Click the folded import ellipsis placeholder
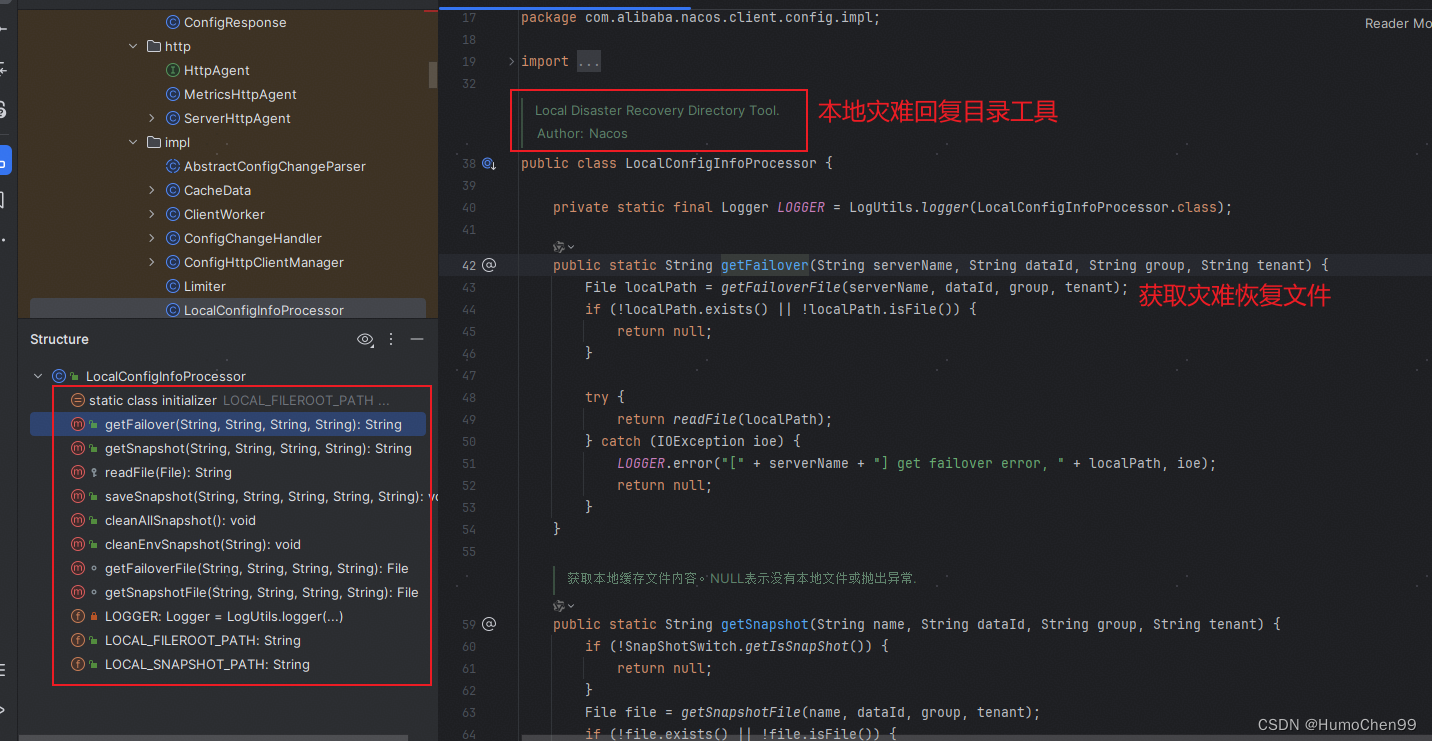 [x=589, y=61]
